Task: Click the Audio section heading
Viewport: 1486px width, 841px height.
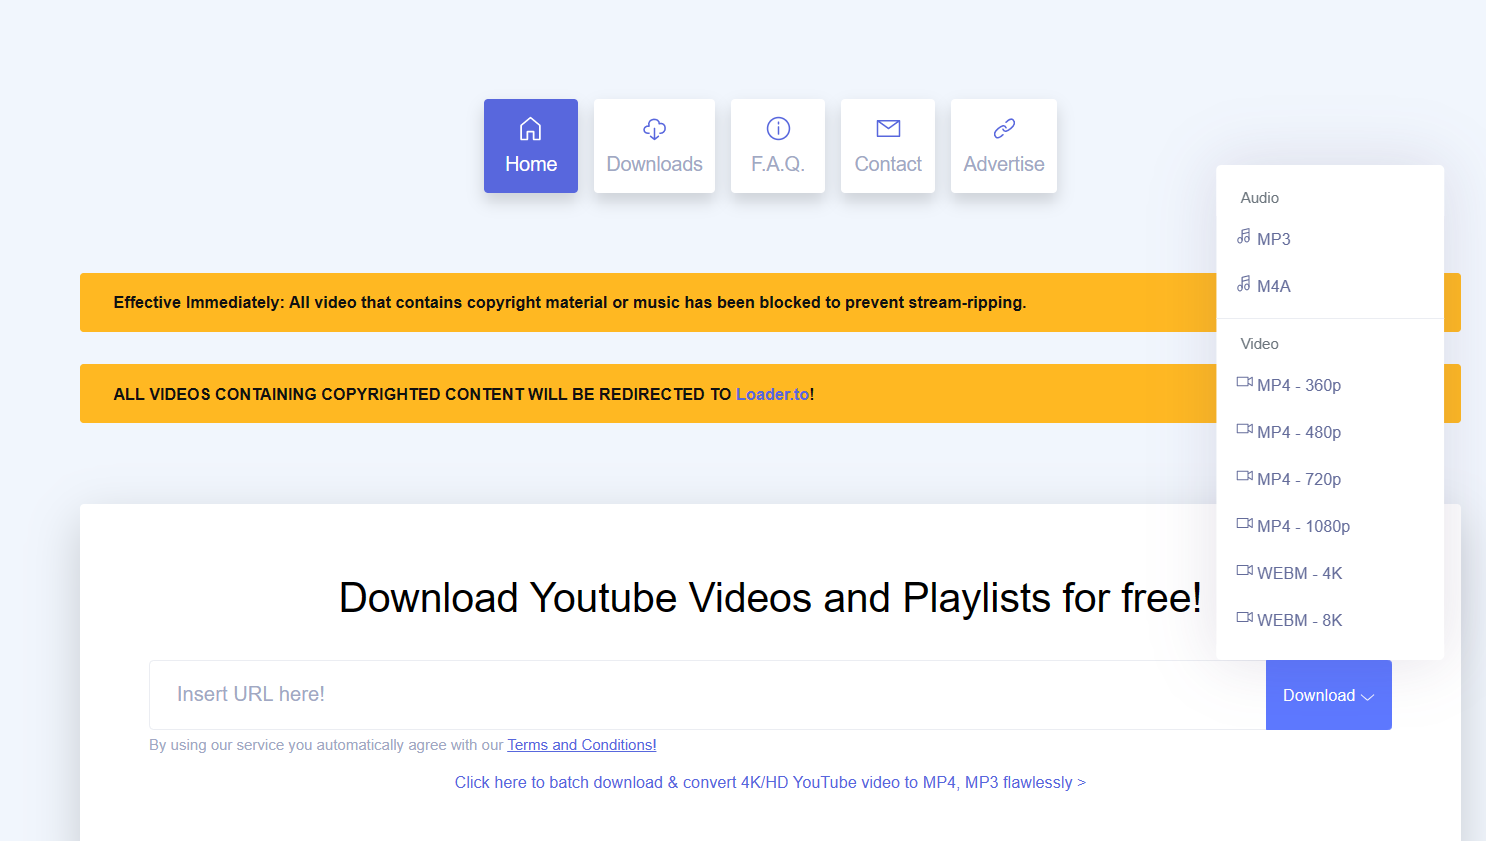Action: [1260, 198]
